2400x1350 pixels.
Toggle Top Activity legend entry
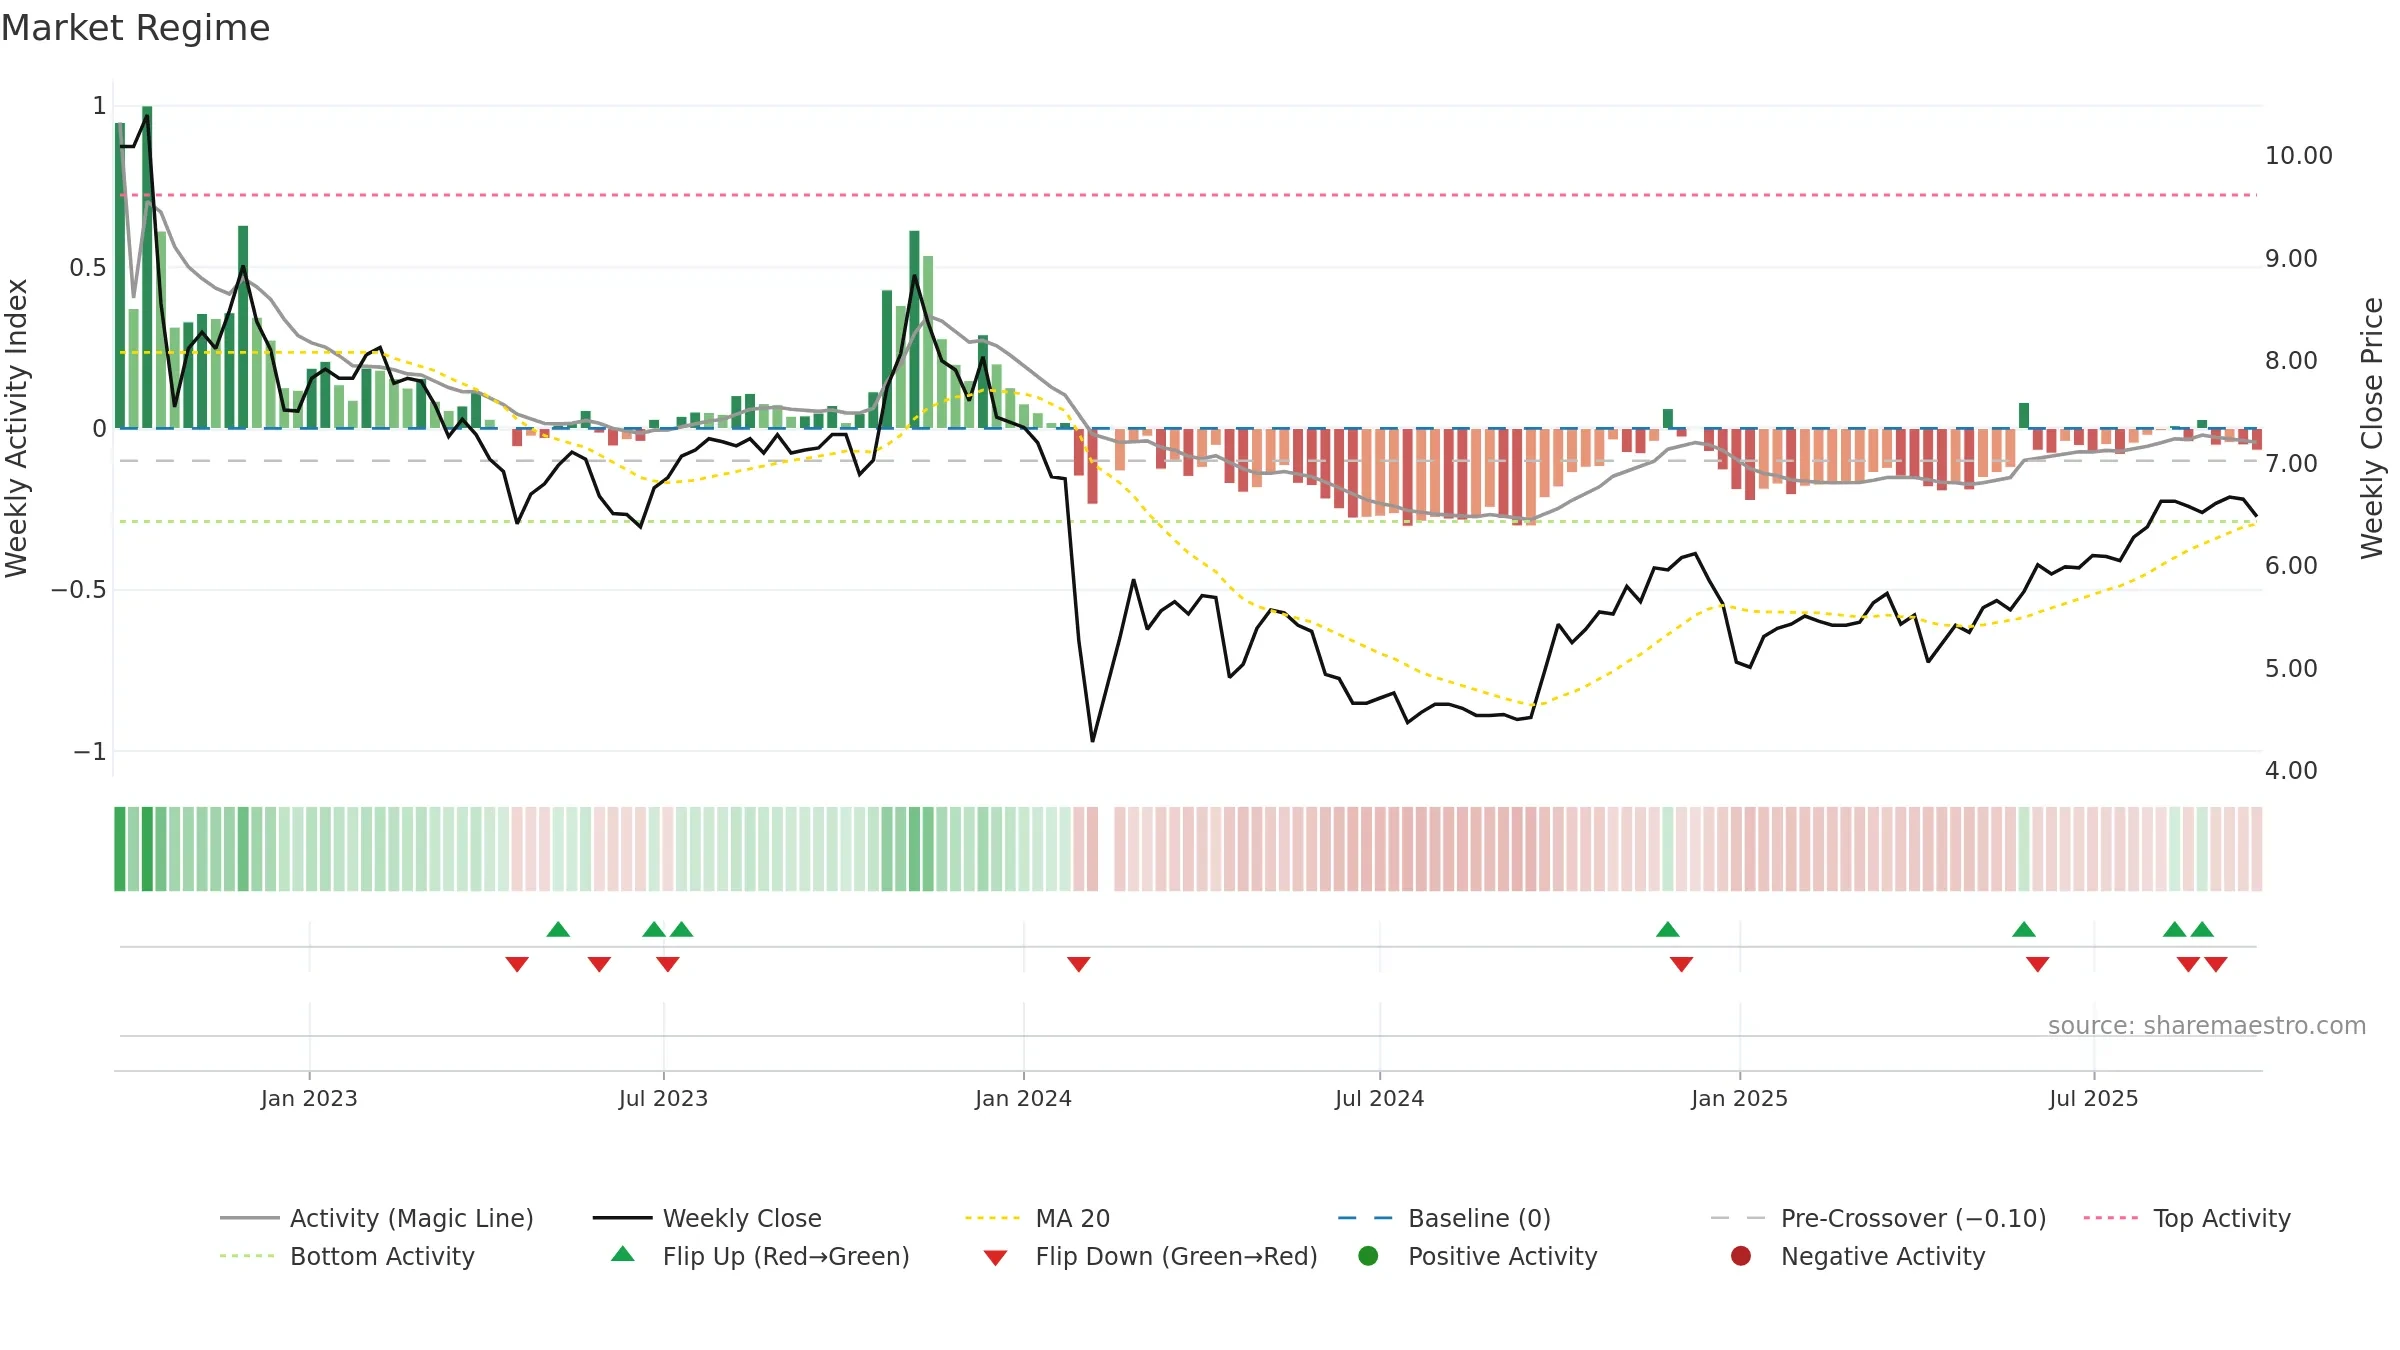pyautogui.click(x=2187, y=1218)
